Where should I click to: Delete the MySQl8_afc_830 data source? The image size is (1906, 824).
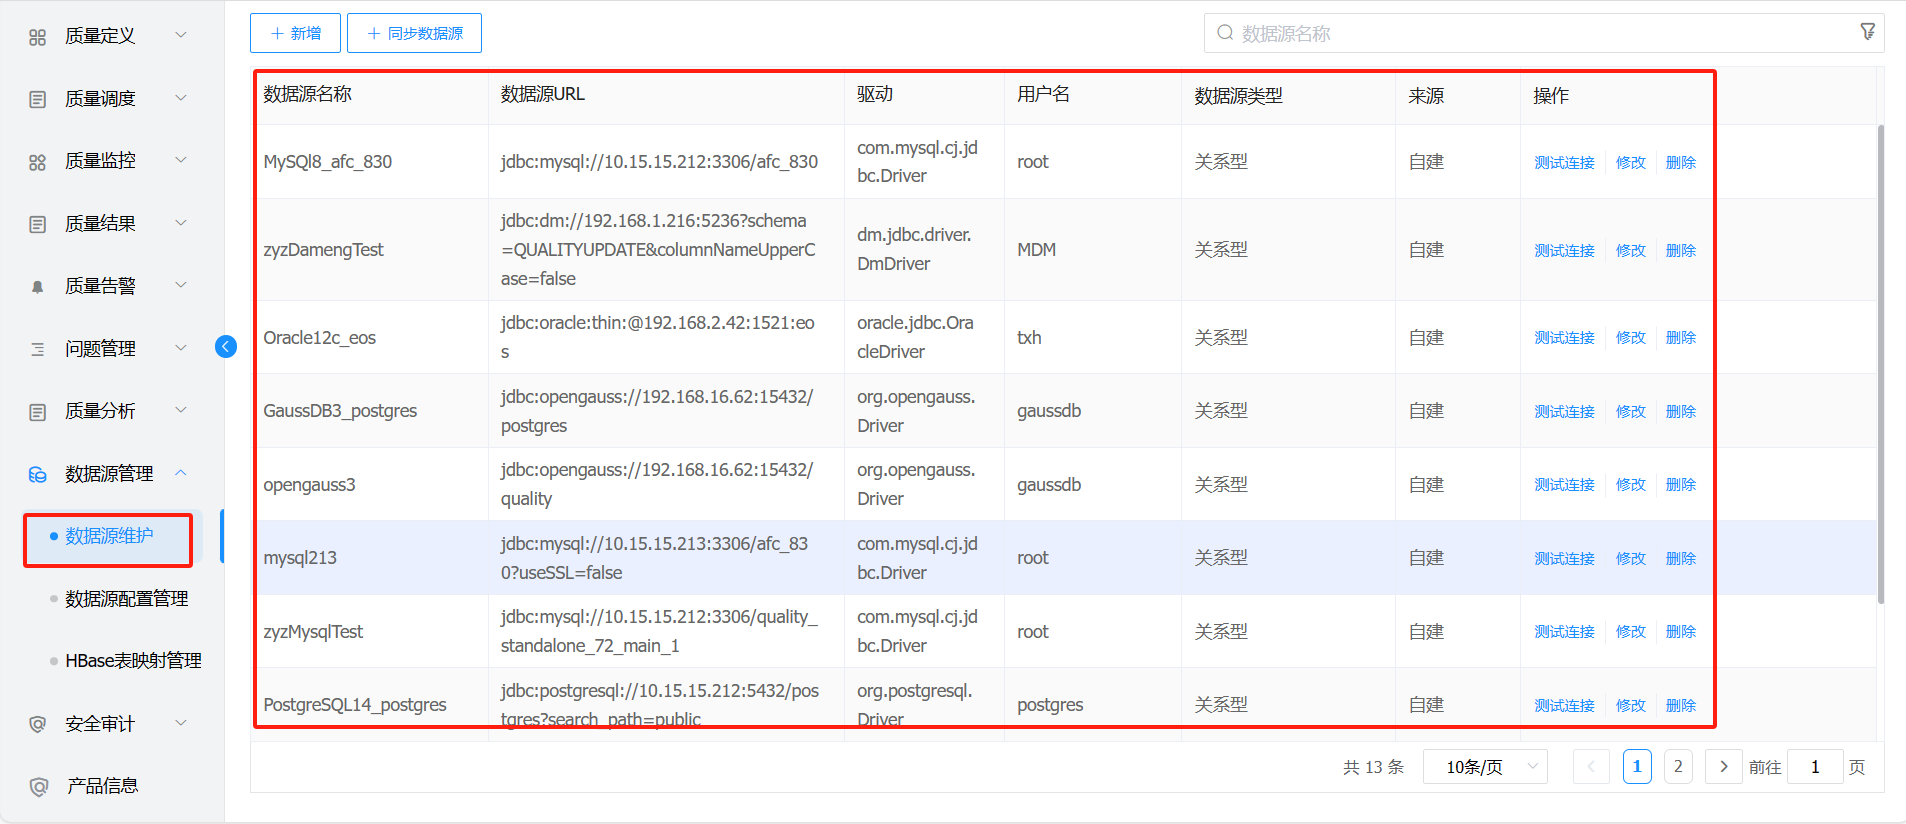(1680, 163)
